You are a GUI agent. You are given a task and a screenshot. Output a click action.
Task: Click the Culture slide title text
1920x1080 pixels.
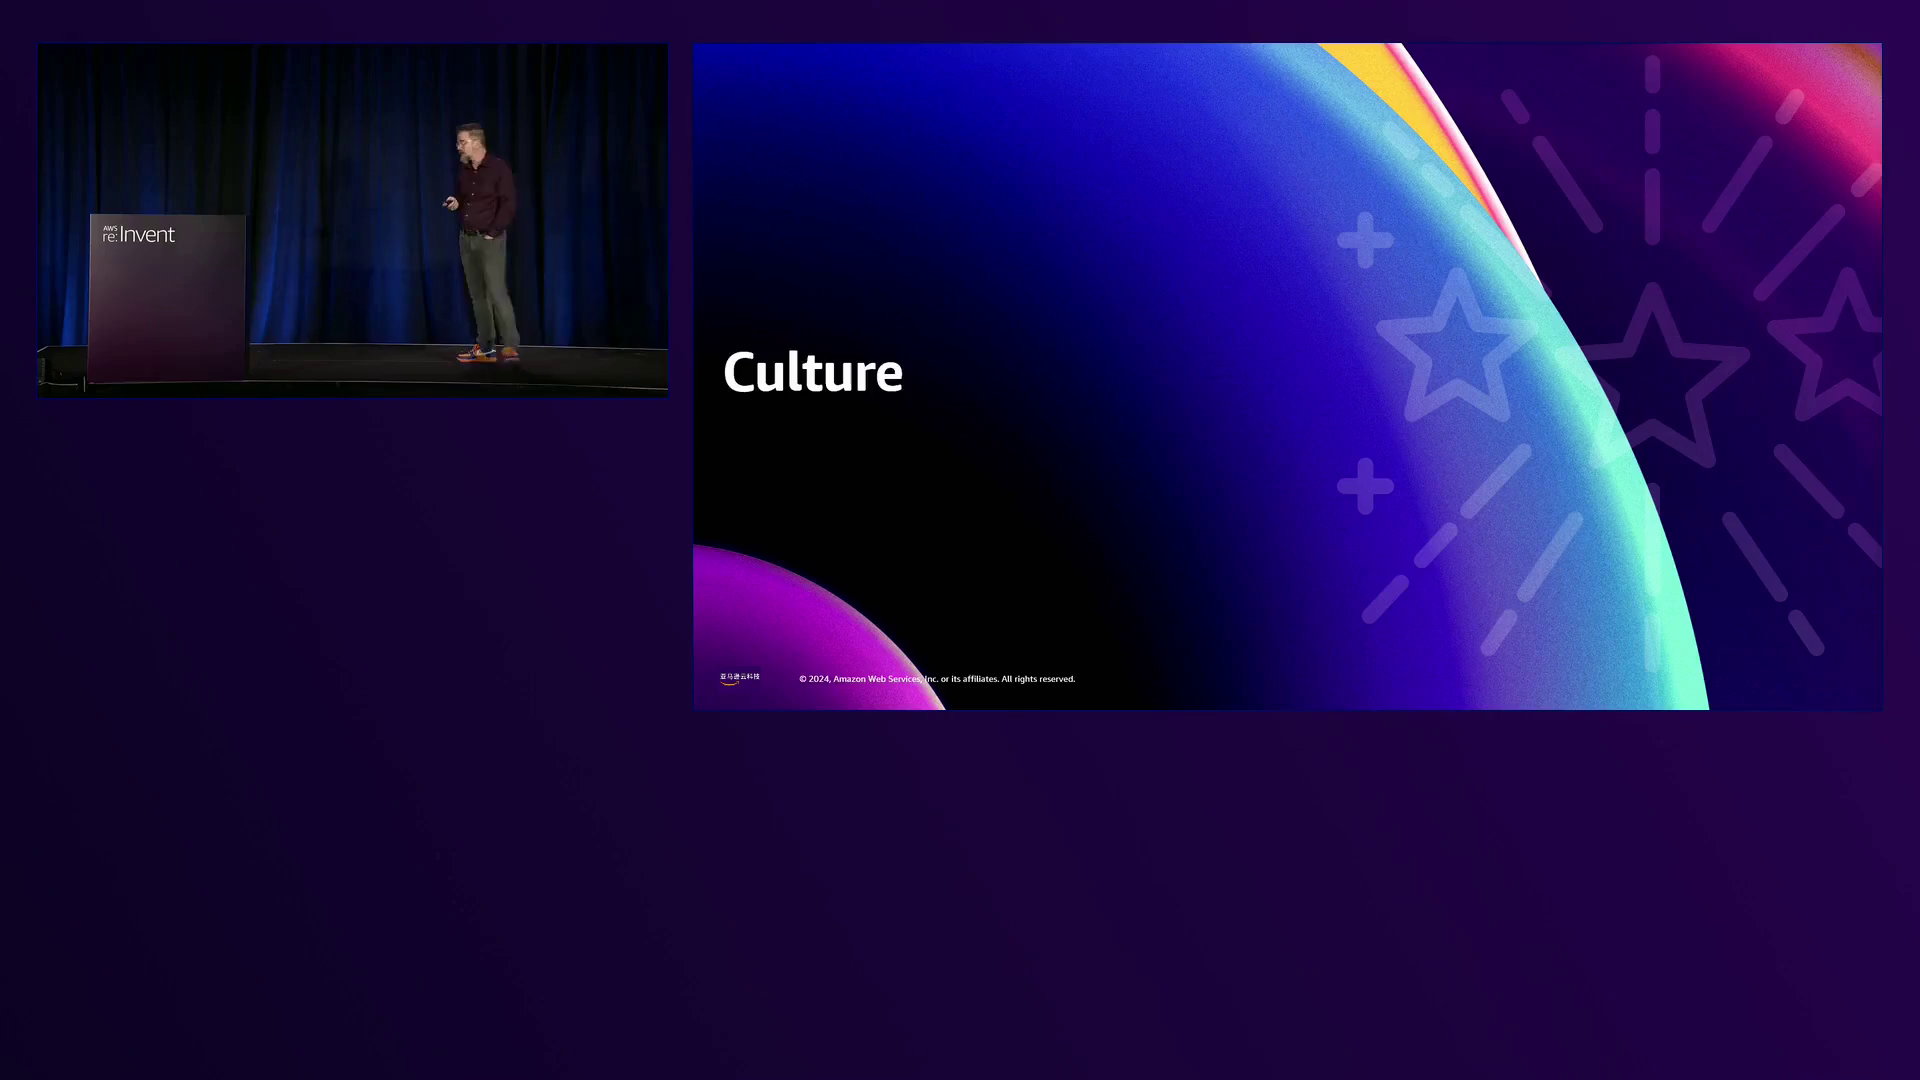(812, 372)
